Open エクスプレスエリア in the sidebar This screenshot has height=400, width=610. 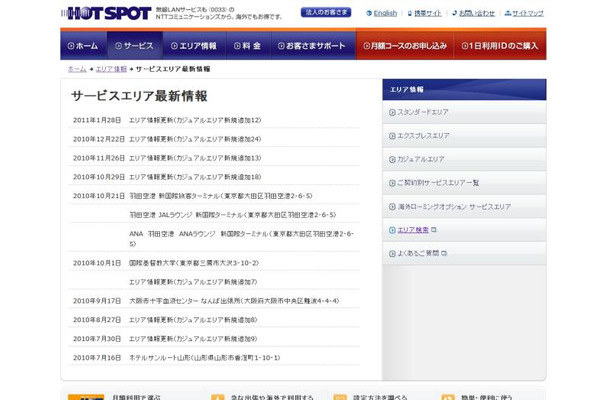tap(464, 136)
